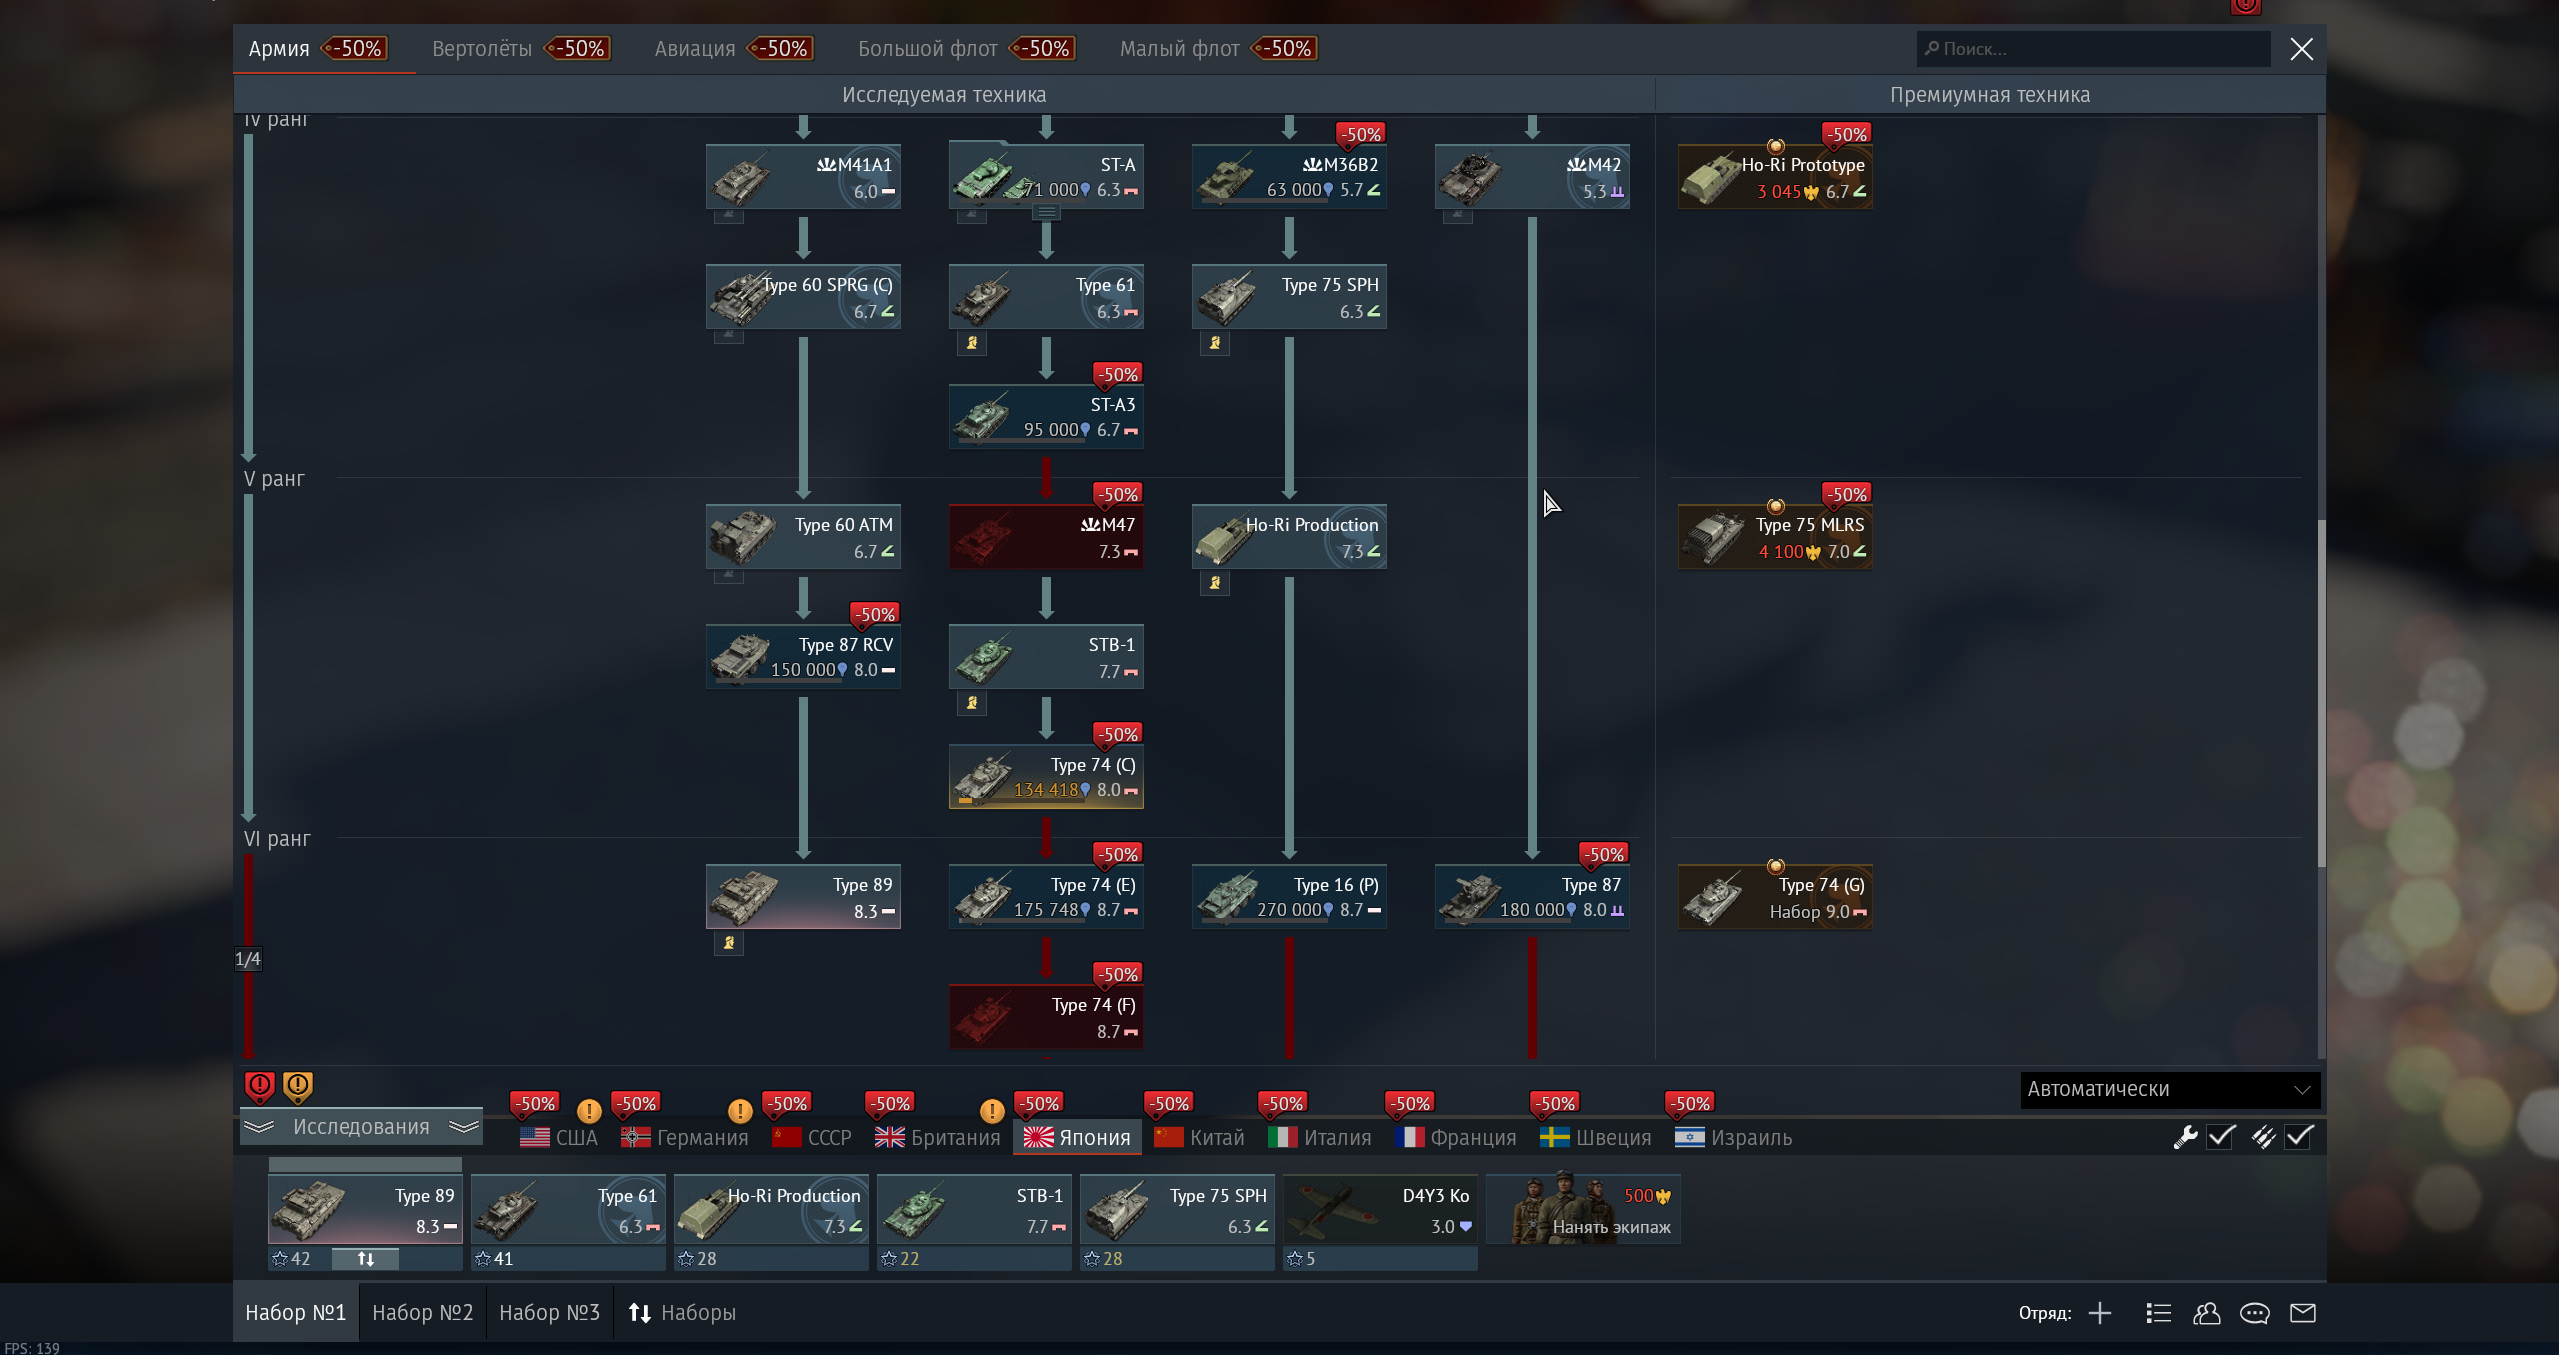Image resolution: width=2559 pixels, height=1355 pixels.
Task: Click the 1/4 rank progress label
Action: [248, 960]
